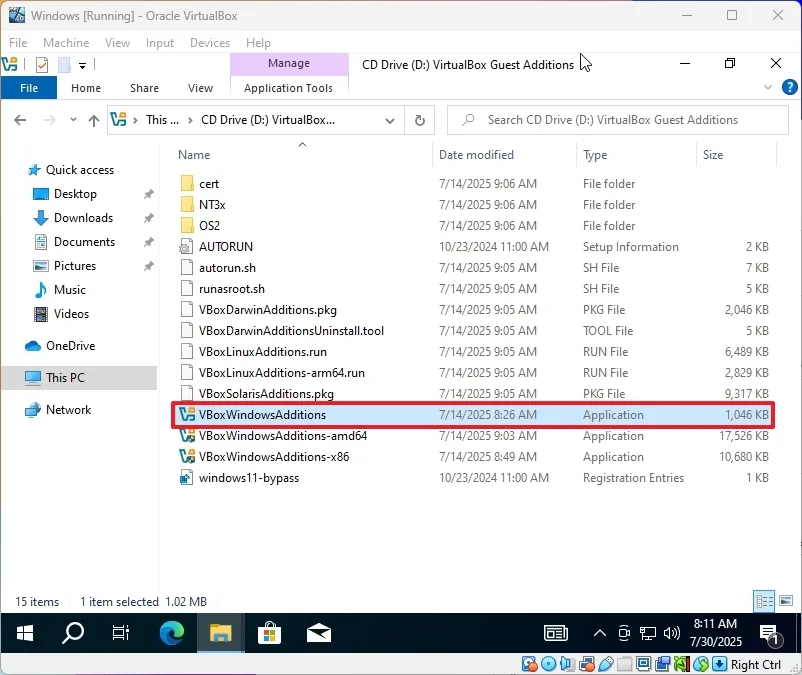The image size is (802, 675).
Task: Click the shared folders status icon in VirtualBox
Action: pyautogui.click(x=622, y=663)
